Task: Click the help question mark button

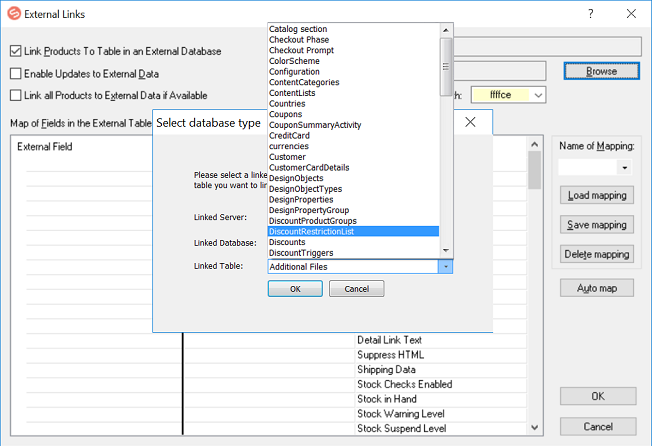Action: [590, 13]
